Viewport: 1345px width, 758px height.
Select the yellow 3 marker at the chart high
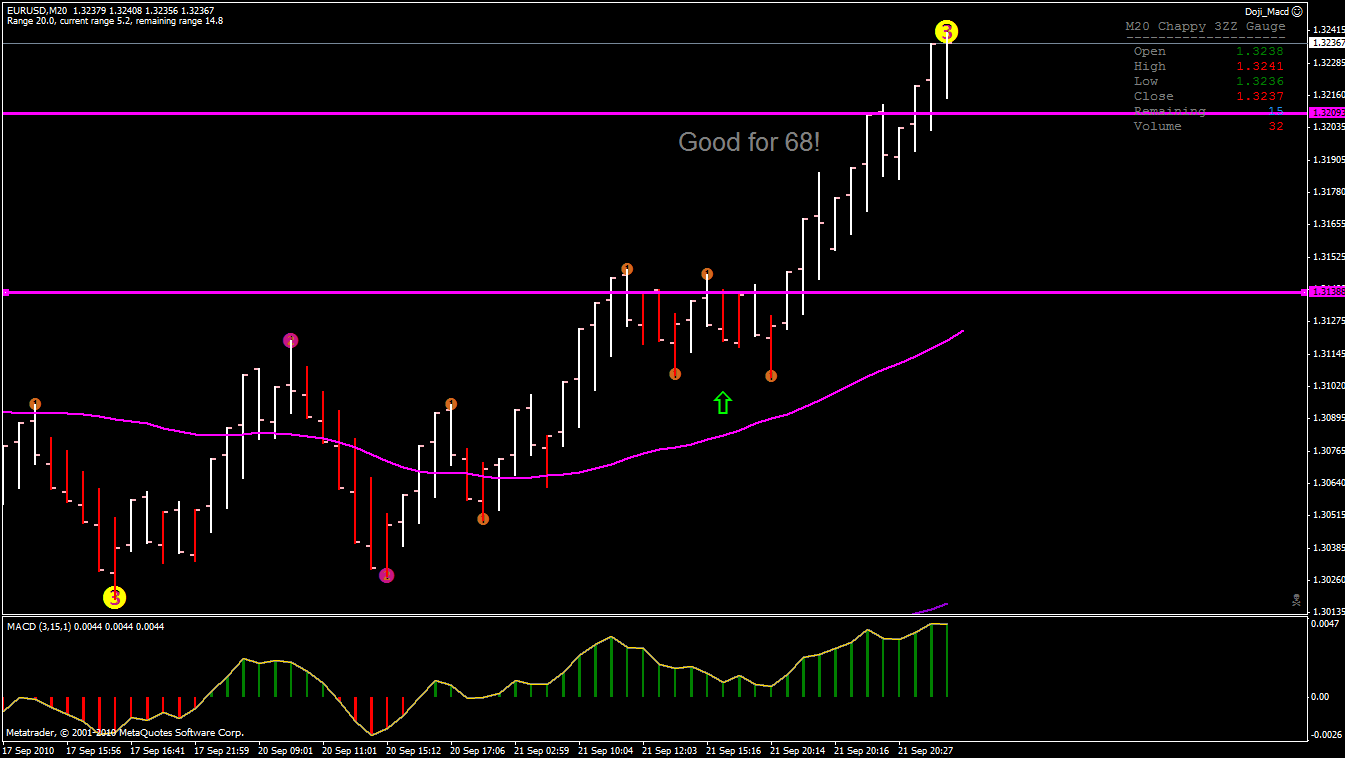[946, 31]
